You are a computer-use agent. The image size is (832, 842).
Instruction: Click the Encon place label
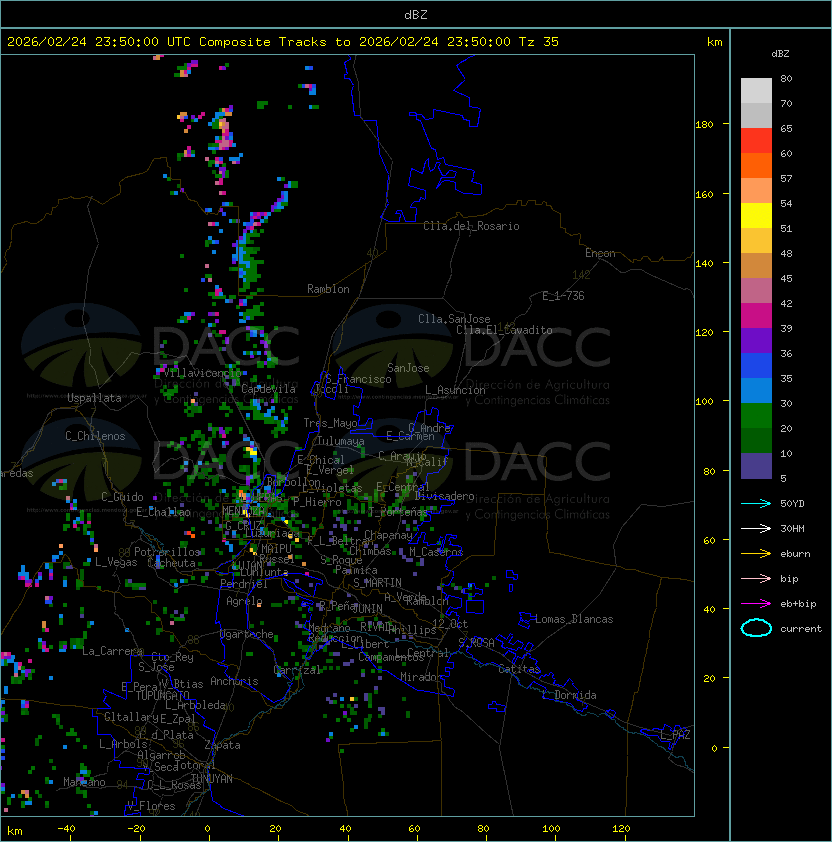[600, 253]
